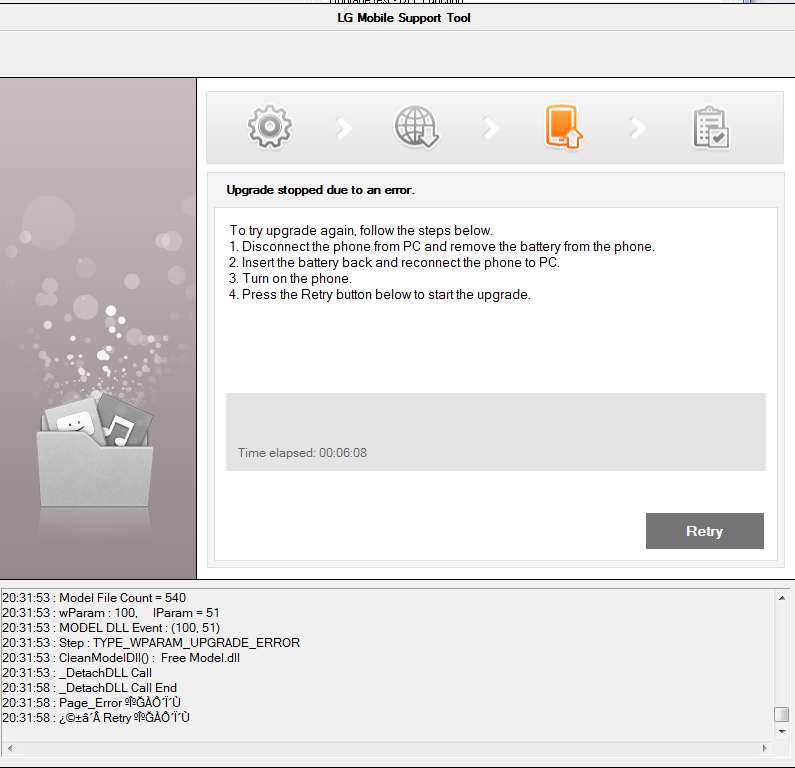The image size is (795, 768).
Task: Click log line '_DetachDLL Call' at 20:31:53
Action: point(77,673)
